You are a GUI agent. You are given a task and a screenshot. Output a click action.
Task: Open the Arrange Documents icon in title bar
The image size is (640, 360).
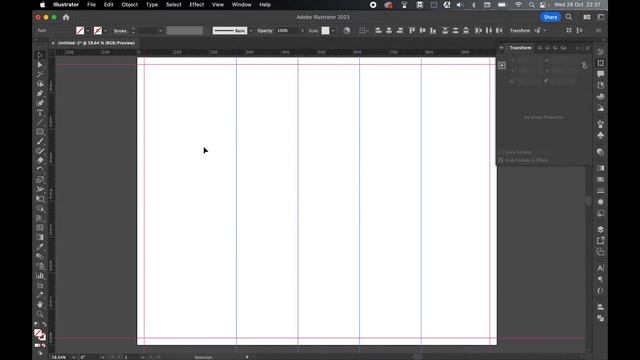(587, 17)
